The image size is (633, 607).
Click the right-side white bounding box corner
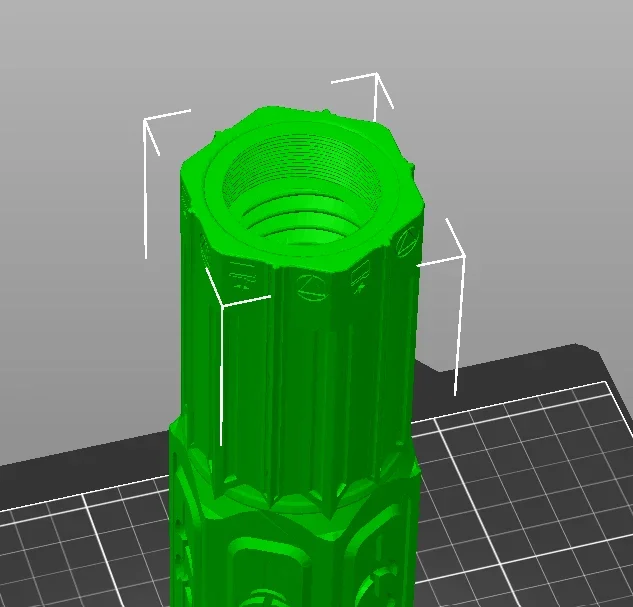tap(462, 257)
